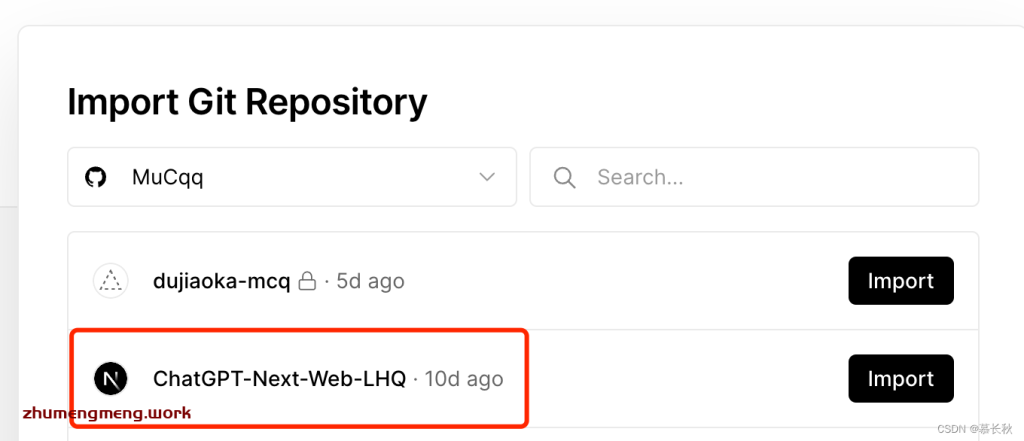Click the magnifying glass search icon

click(564, 177)
